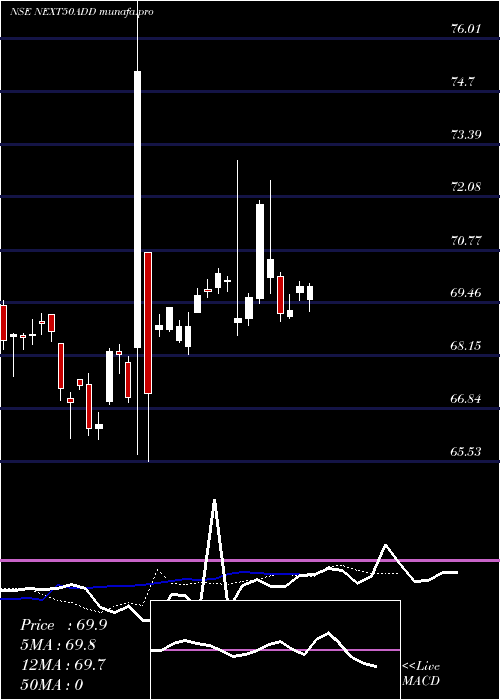The width and height of the screenshot is (500, 700).
Task: Click the 68.15 price axis label
Action: tap(466, 346)
